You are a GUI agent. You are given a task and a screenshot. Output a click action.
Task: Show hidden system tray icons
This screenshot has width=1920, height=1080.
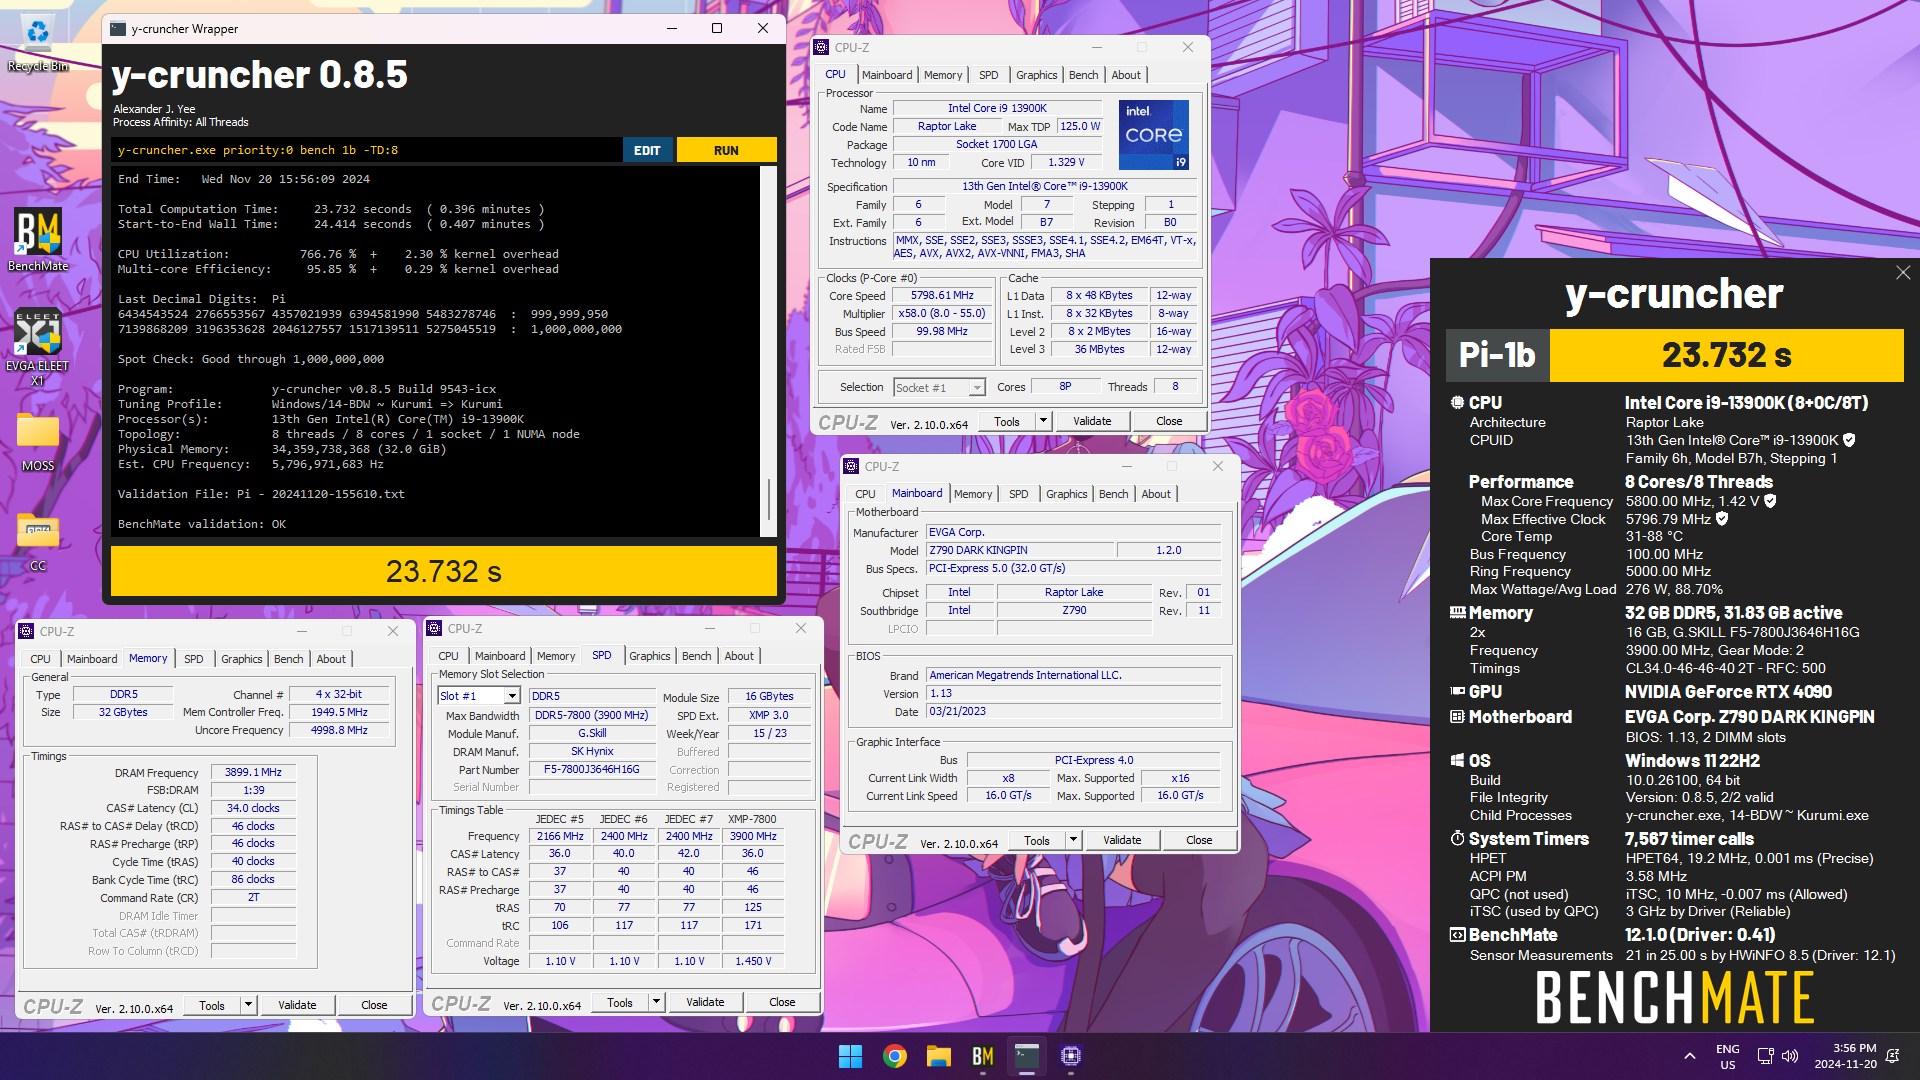1689,1056
